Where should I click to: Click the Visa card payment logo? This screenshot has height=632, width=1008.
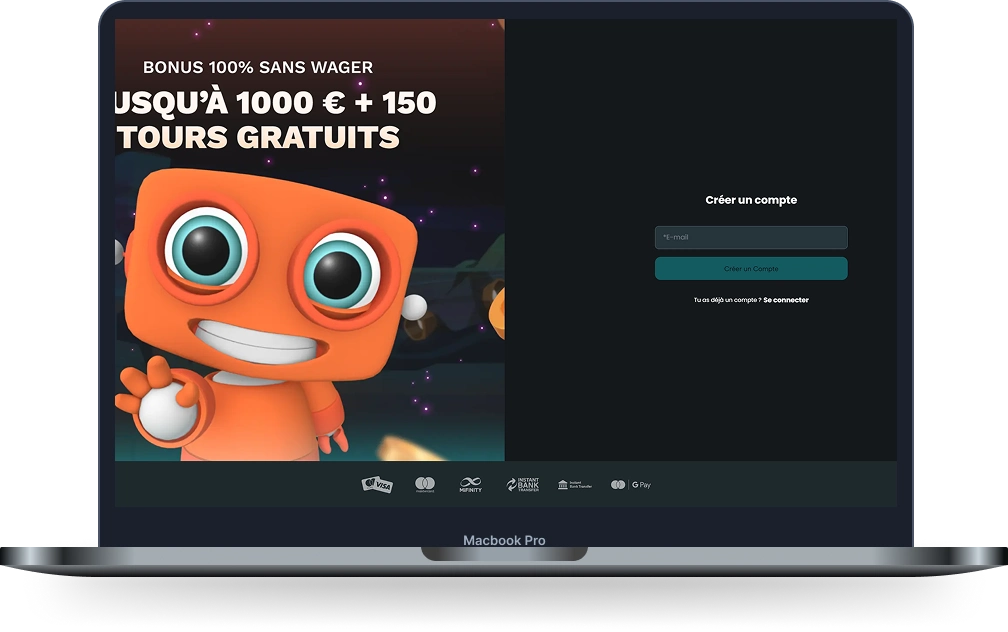pyautogui.click(x=377, y=484)
